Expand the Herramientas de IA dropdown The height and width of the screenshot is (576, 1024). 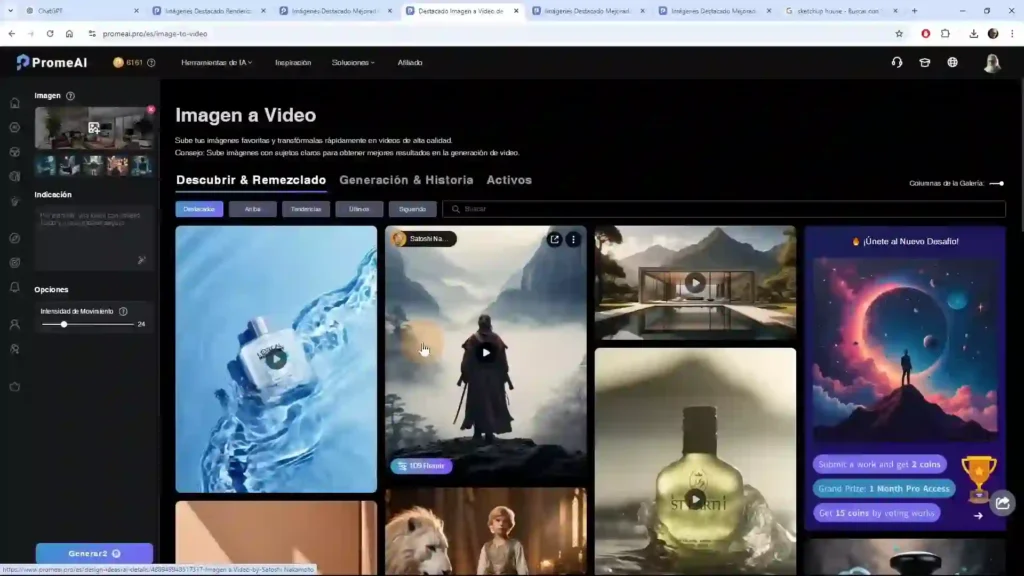coord(216,62)
